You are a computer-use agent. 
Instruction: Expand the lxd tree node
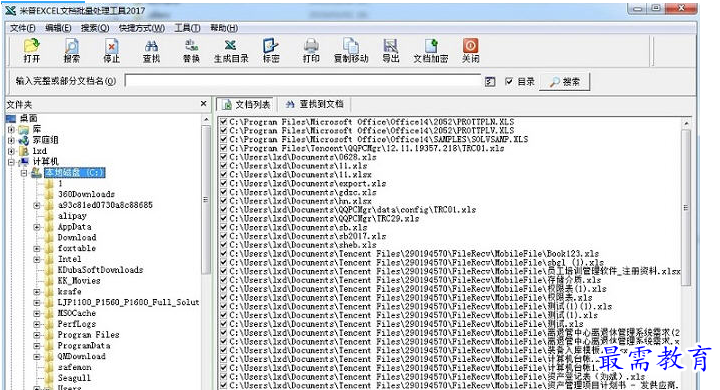point(11,151)
